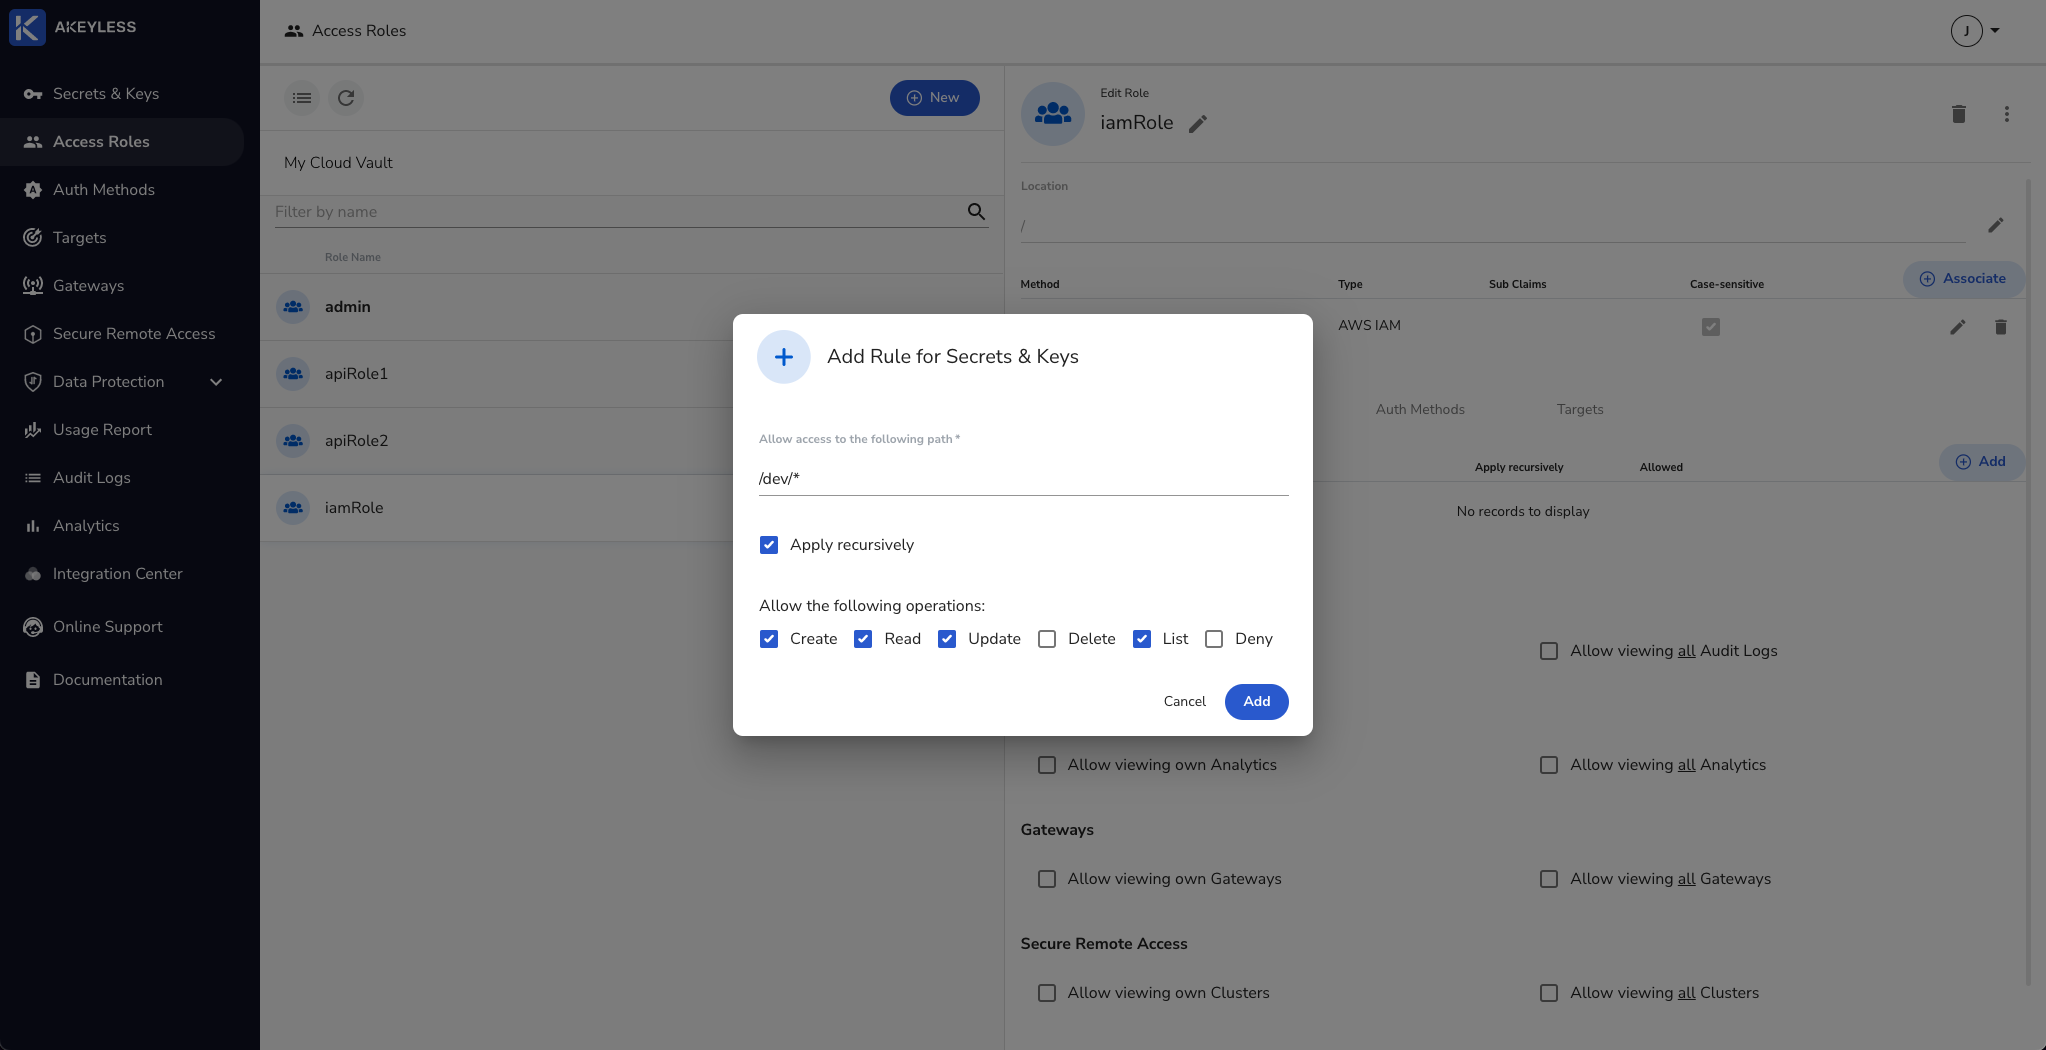Check Allow viewing all Clusters
The width and height of the screenshot is (2046, 1050).
1549,993
